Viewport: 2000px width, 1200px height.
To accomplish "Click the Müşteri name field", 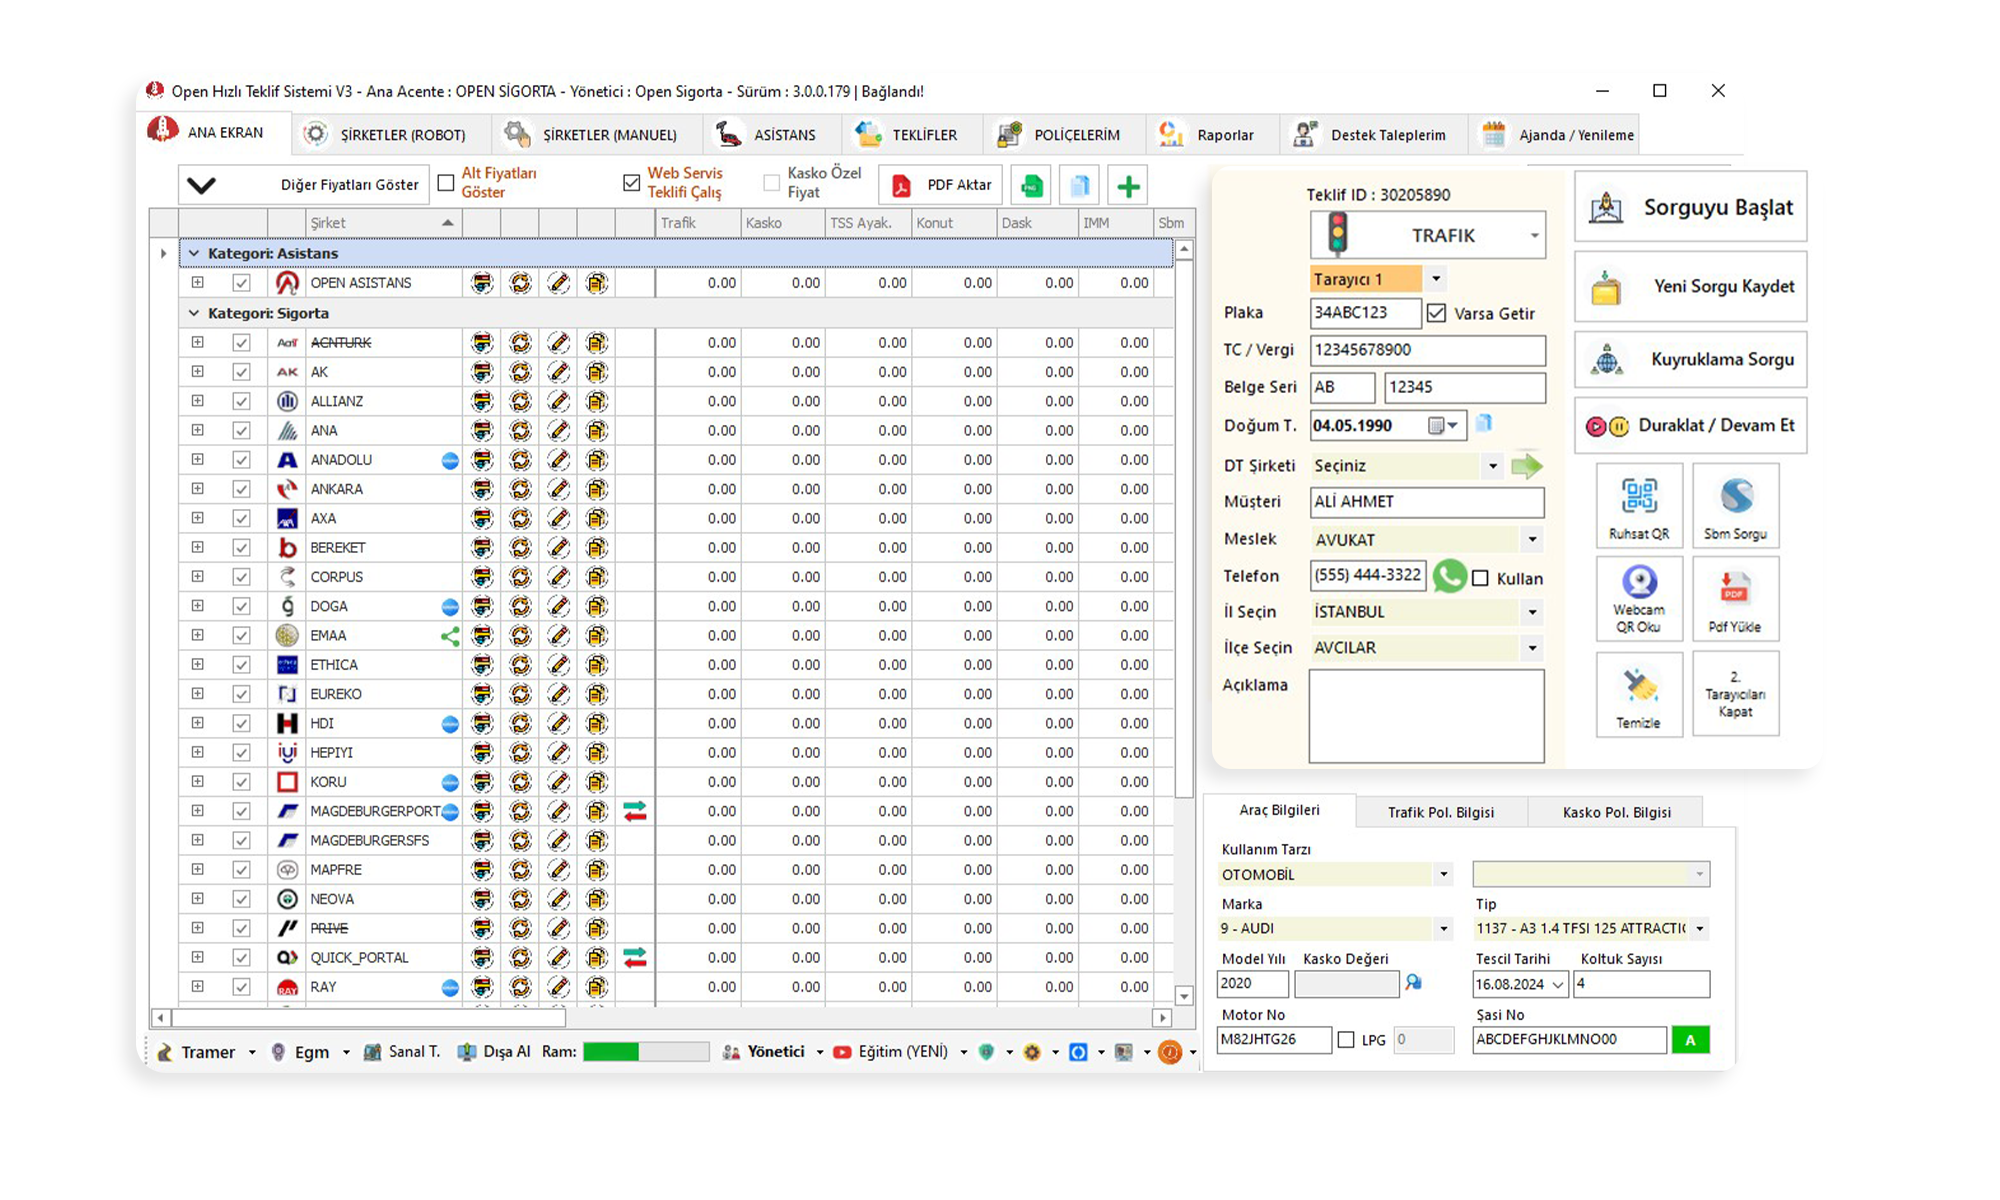I will point(1427,502).
